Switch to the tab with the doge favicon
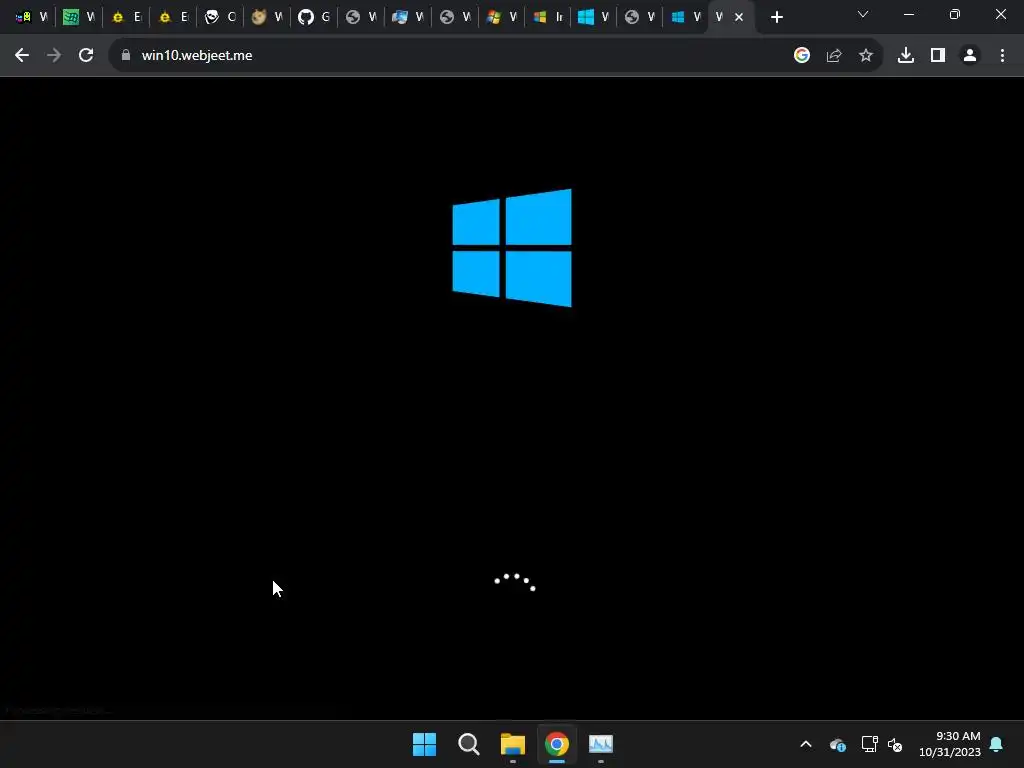Viewport: 1024px width, 768px height. pyautogui.click(x=267, y=18)
